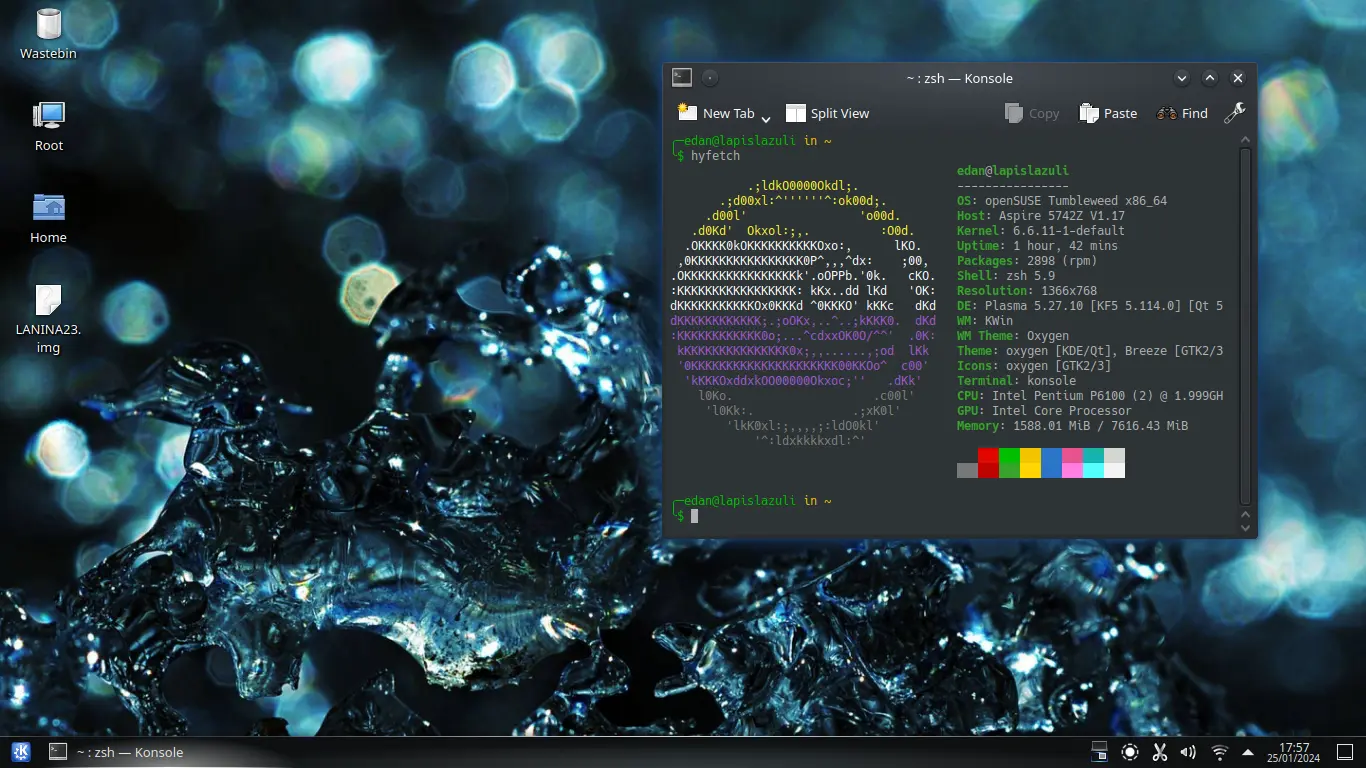Viewport: 1366px width, 768px height.
Task: Click the "Packages: 2898 (rpm)" line
Action: click(1027, 261)
